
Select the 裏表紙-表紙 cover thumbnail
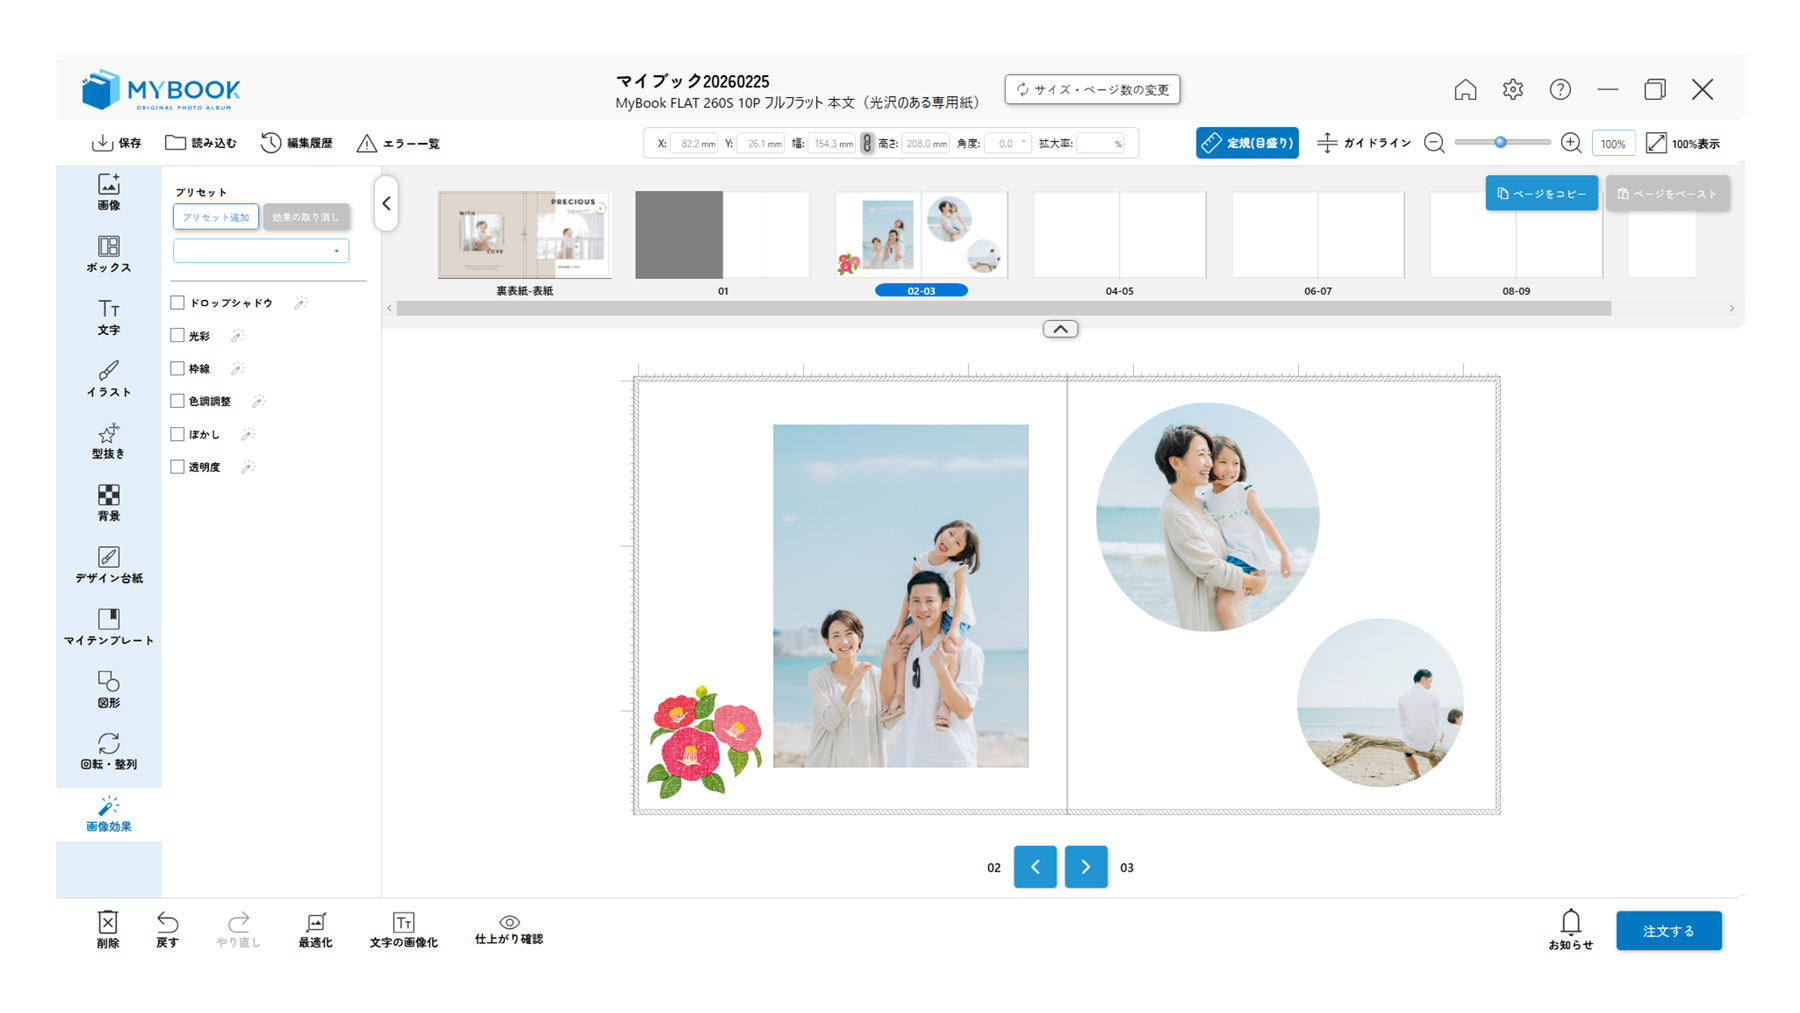tap(524, 235)
